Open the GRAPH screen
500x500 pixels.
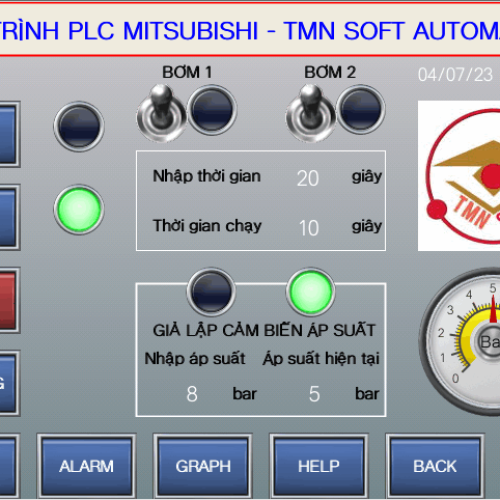203,466
